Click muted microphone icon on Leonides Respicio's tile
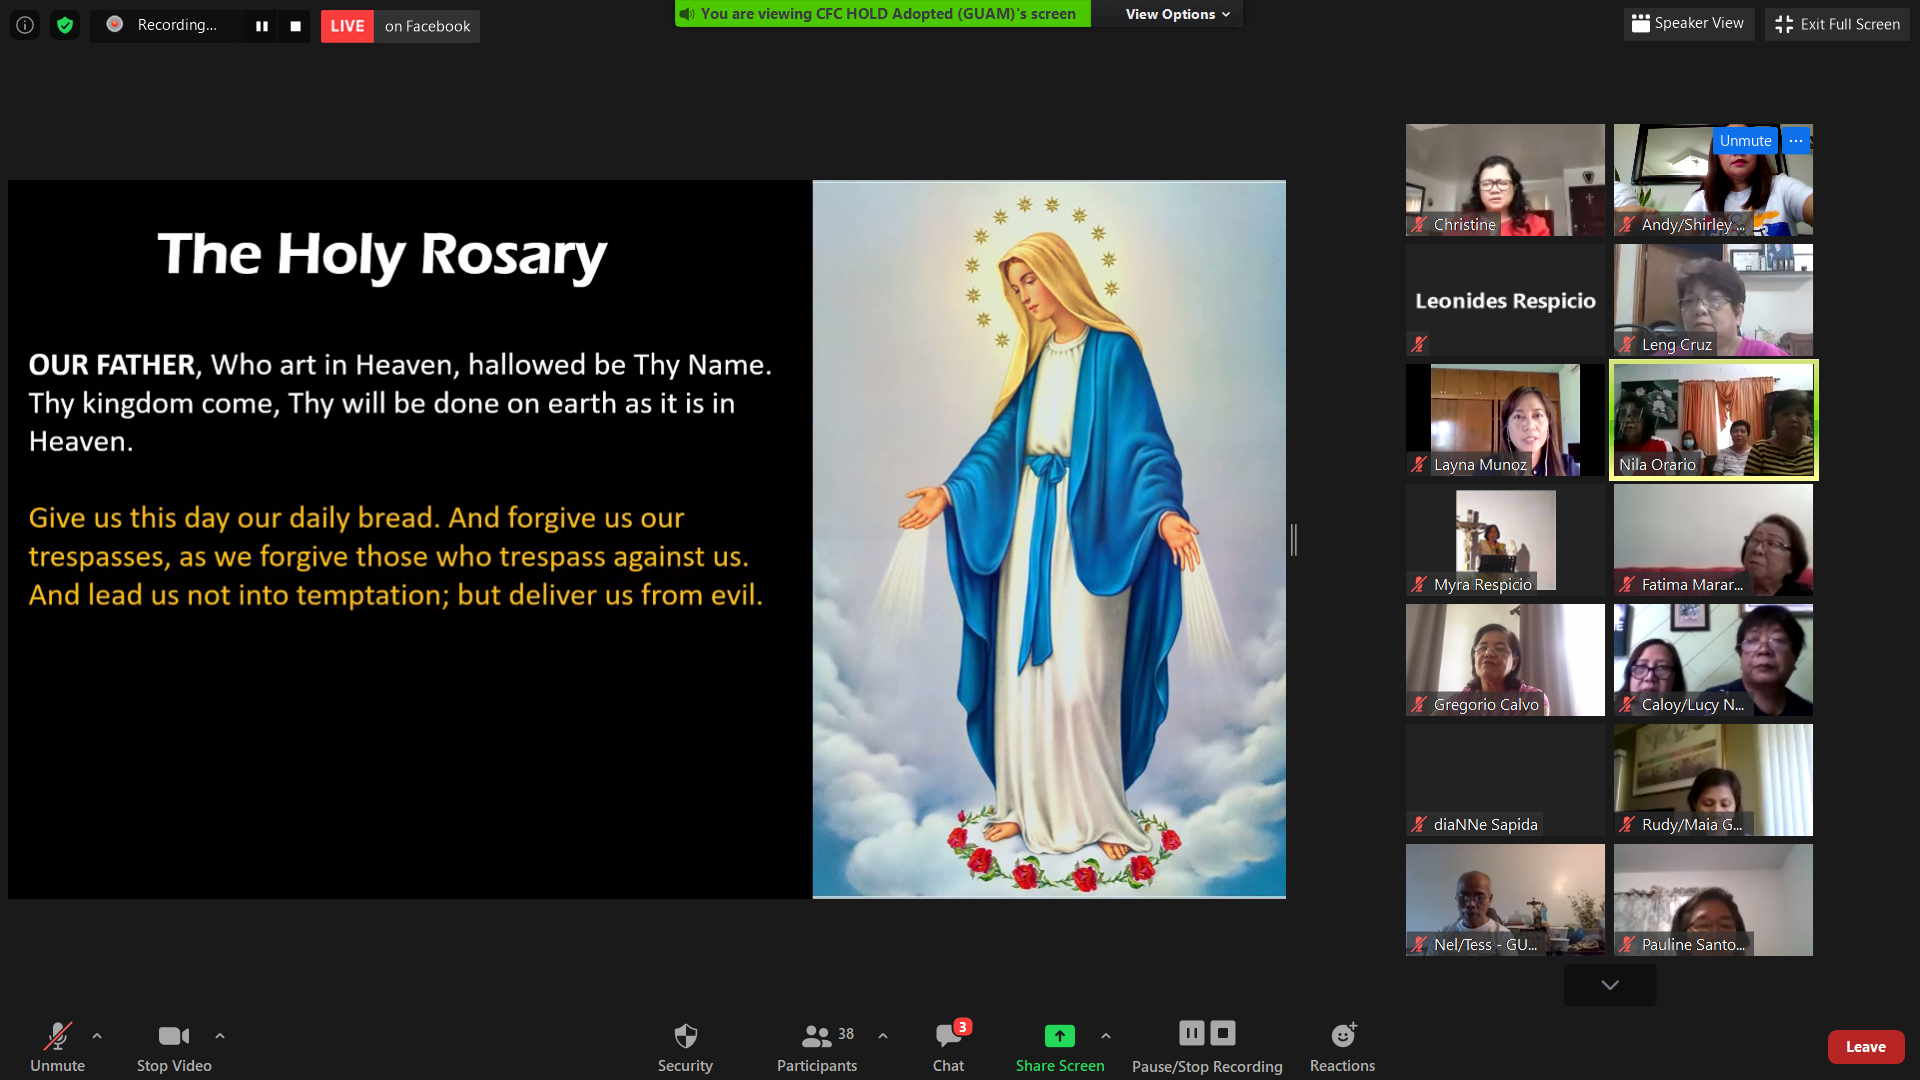 click(x=1419, y=344)
